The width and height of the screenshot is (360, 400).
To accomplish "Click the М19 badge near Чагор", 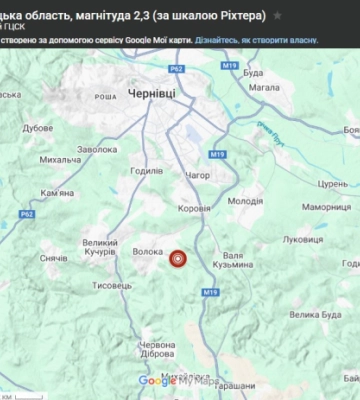I will (218, 154).
